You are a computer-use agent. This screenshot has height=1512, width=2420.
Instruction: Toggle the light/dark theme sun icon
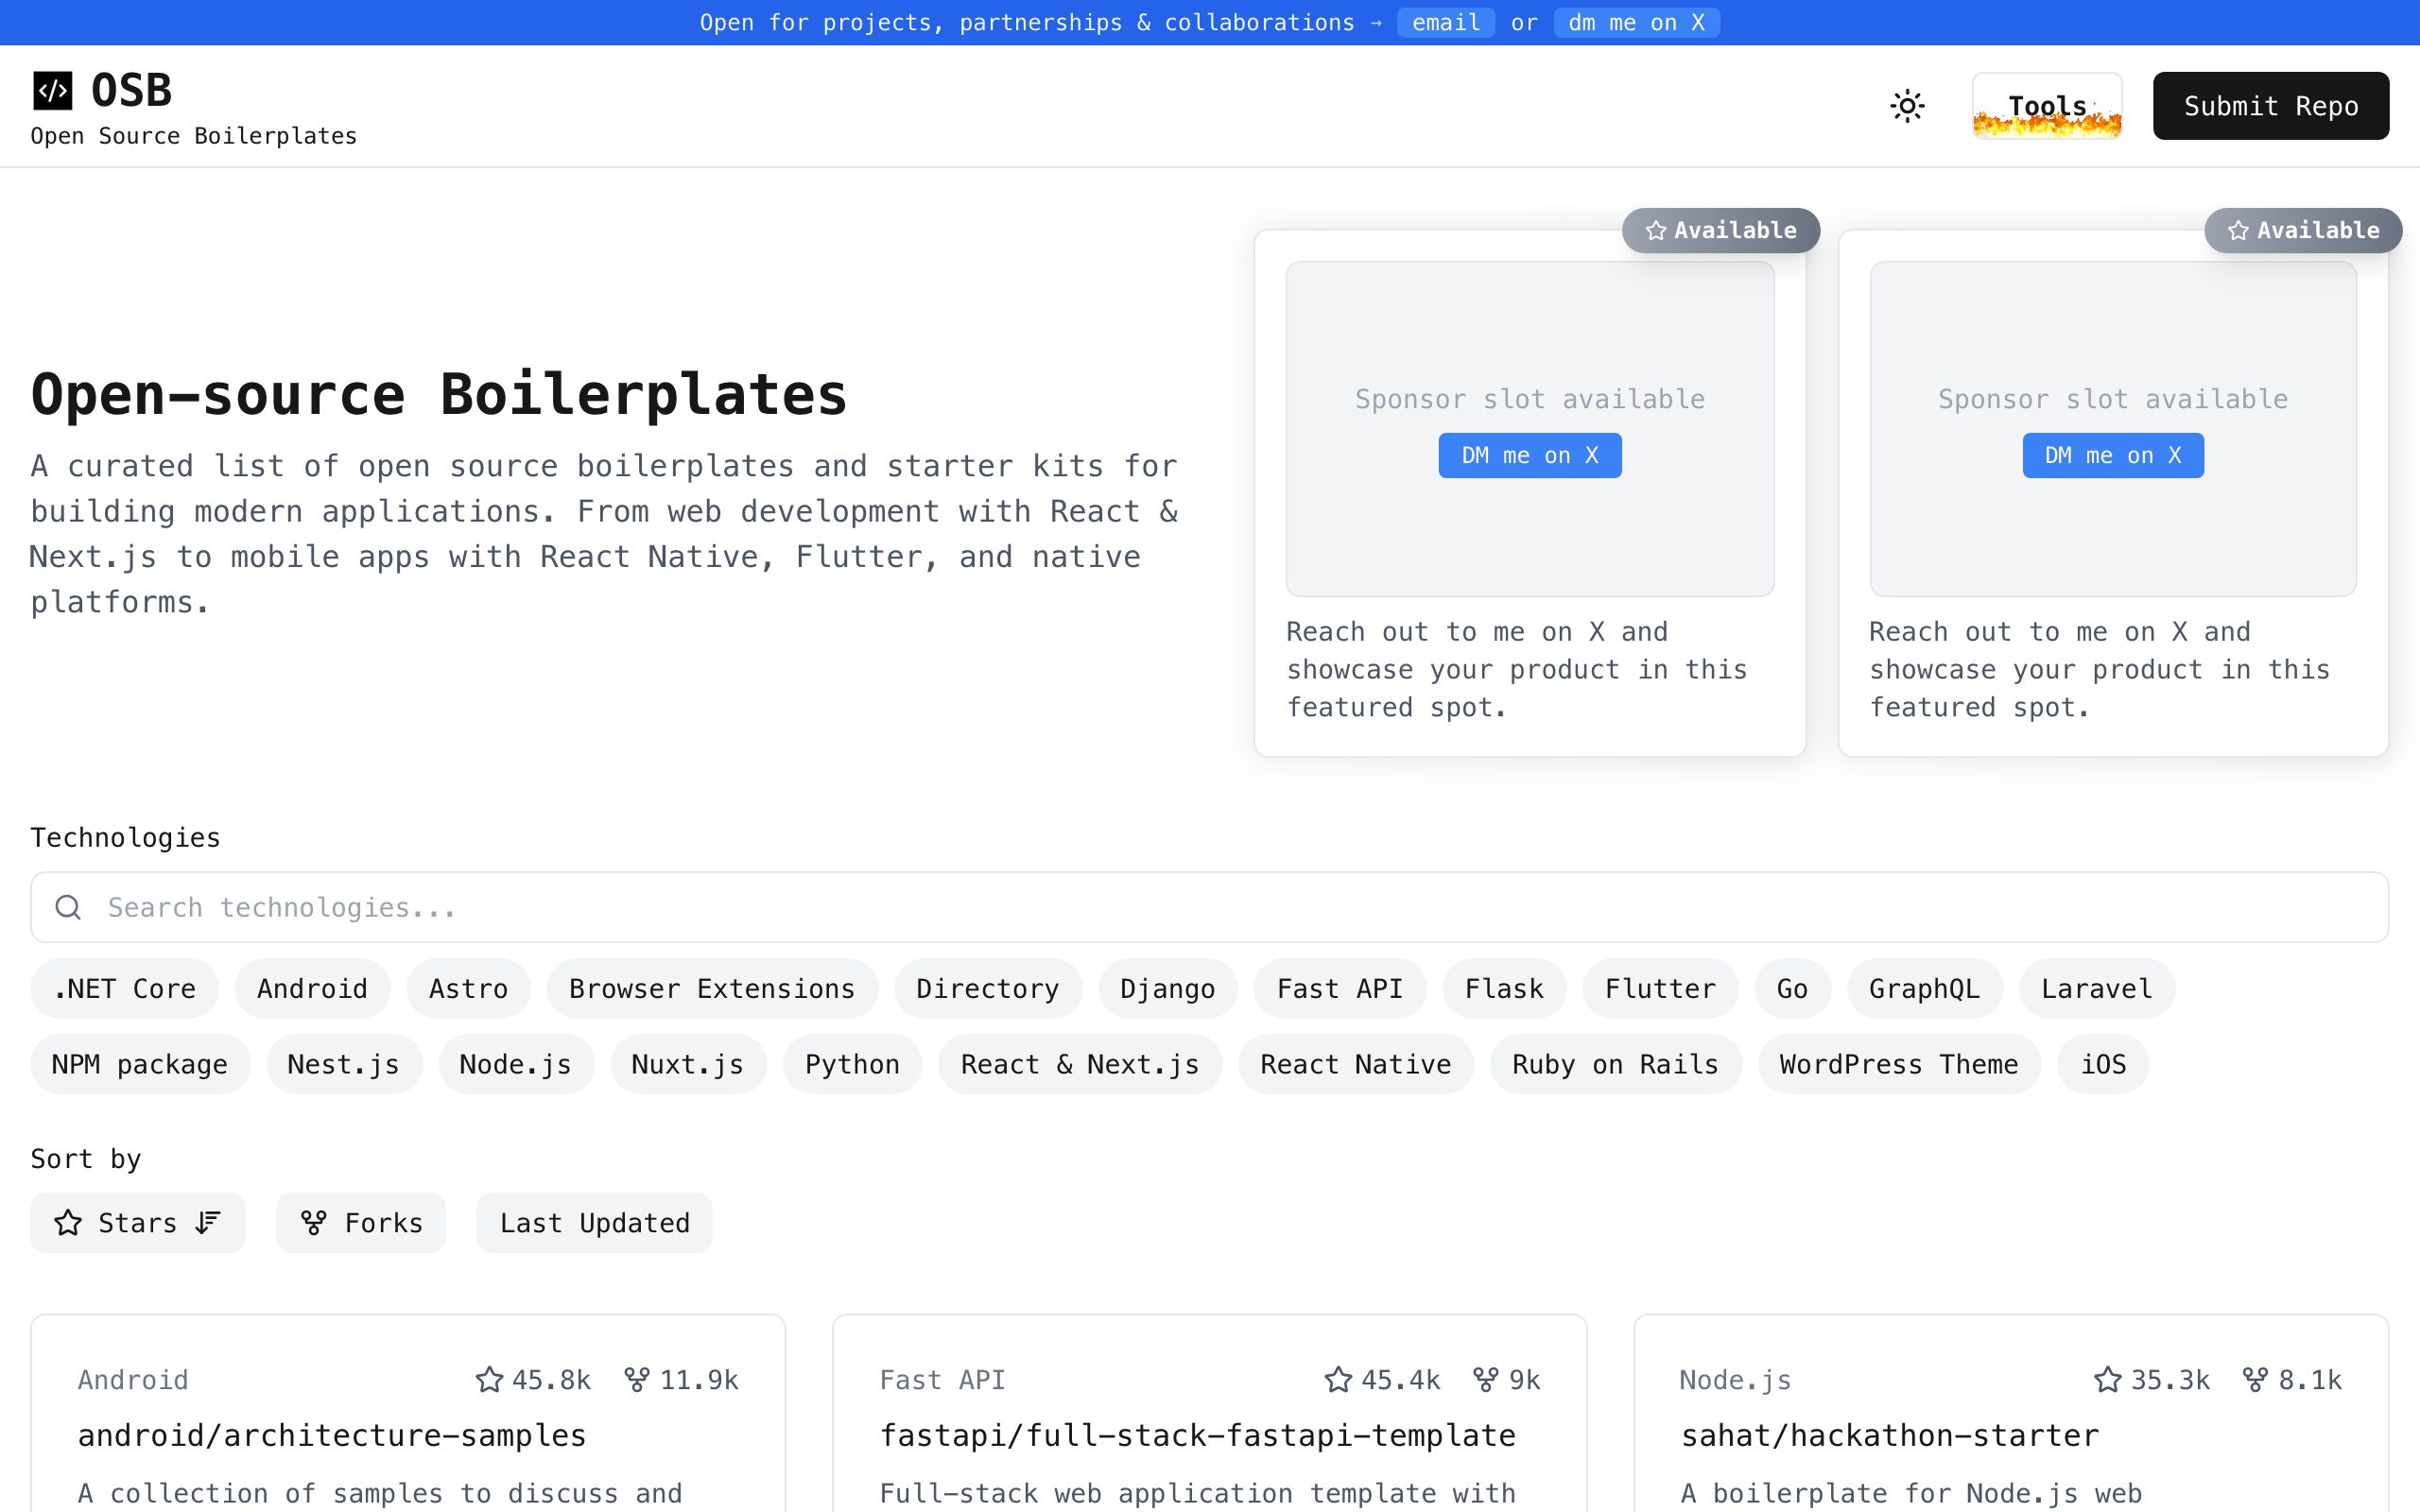pyautogui.click(x=1907, y=106)
